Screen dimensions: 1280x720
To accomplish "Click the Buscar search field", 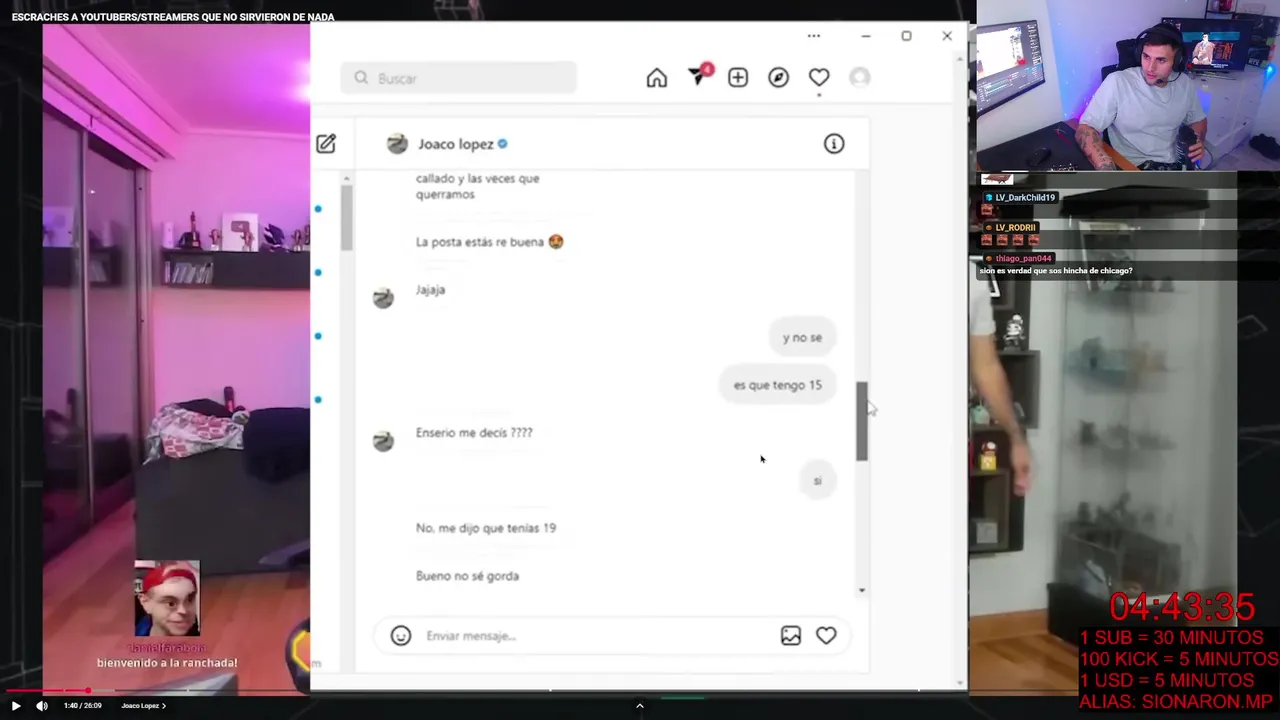I will pos(458,78).
